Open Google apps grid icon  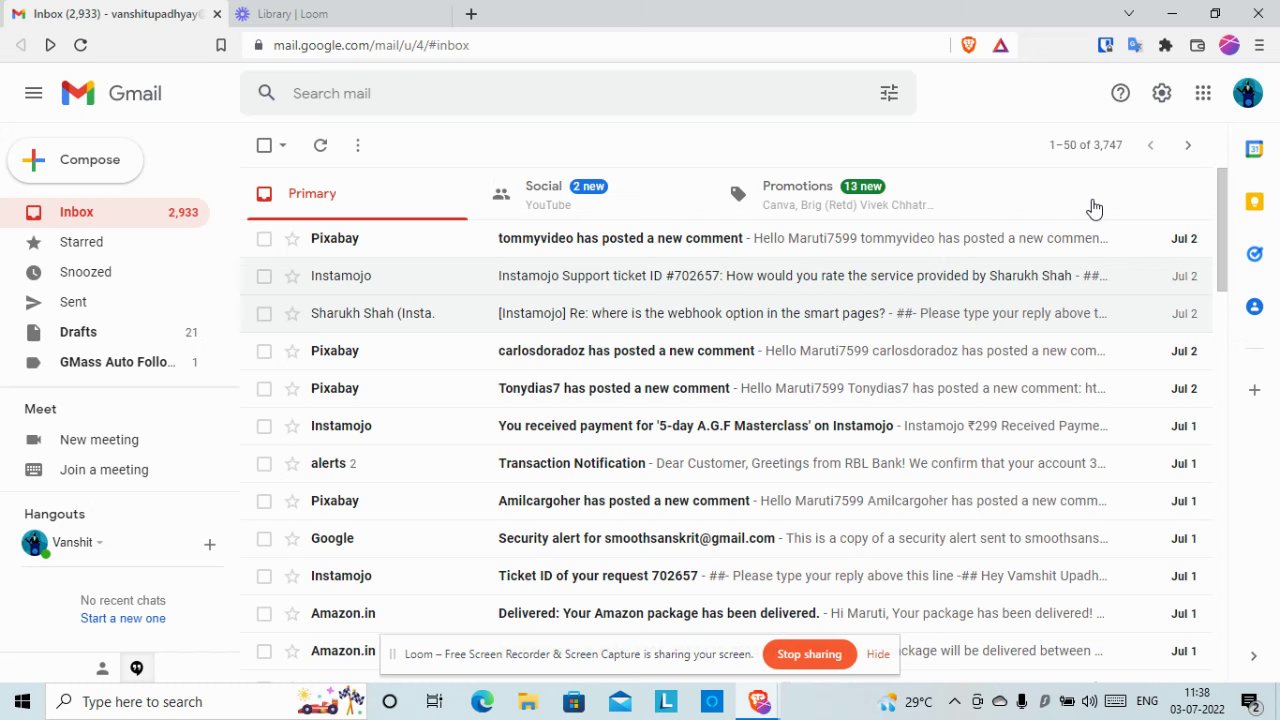(1203, 93)
